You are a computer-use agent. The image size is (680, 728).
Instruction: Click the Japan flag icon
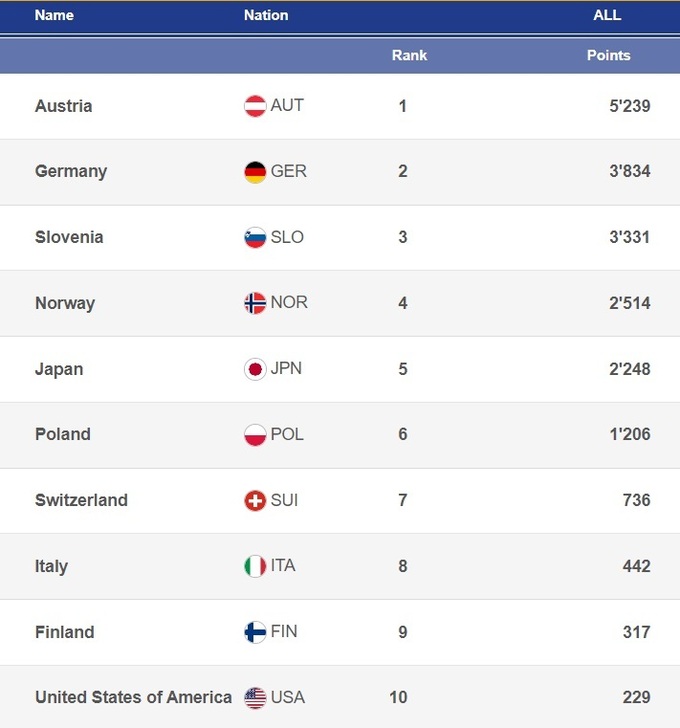(x=255, y=369)
